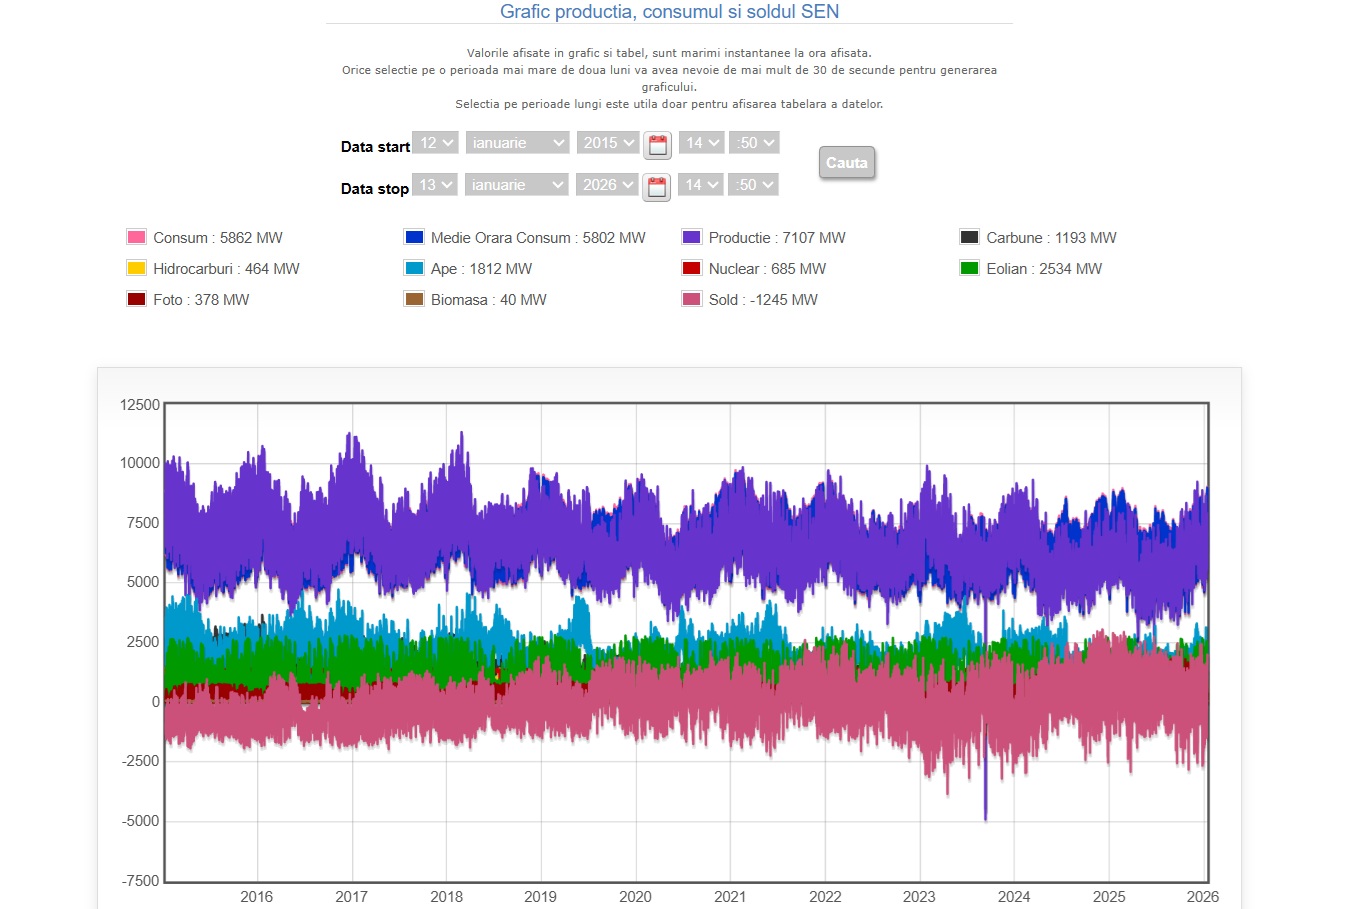The width and height of the screenshot is (1367, 909).
Task: Click the yellow Hidrocarburi legend swatch
Action: [x=137, y=268]
